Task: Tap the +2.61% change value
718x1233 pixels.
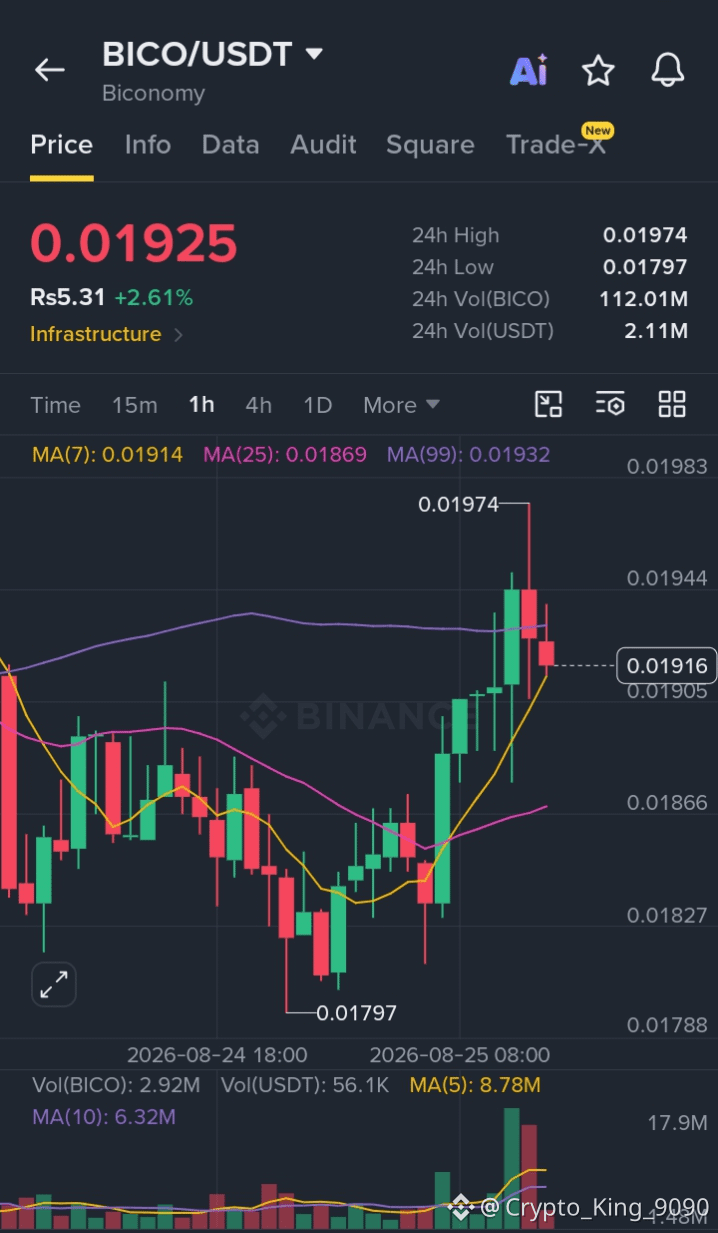Action: (153, 297)
